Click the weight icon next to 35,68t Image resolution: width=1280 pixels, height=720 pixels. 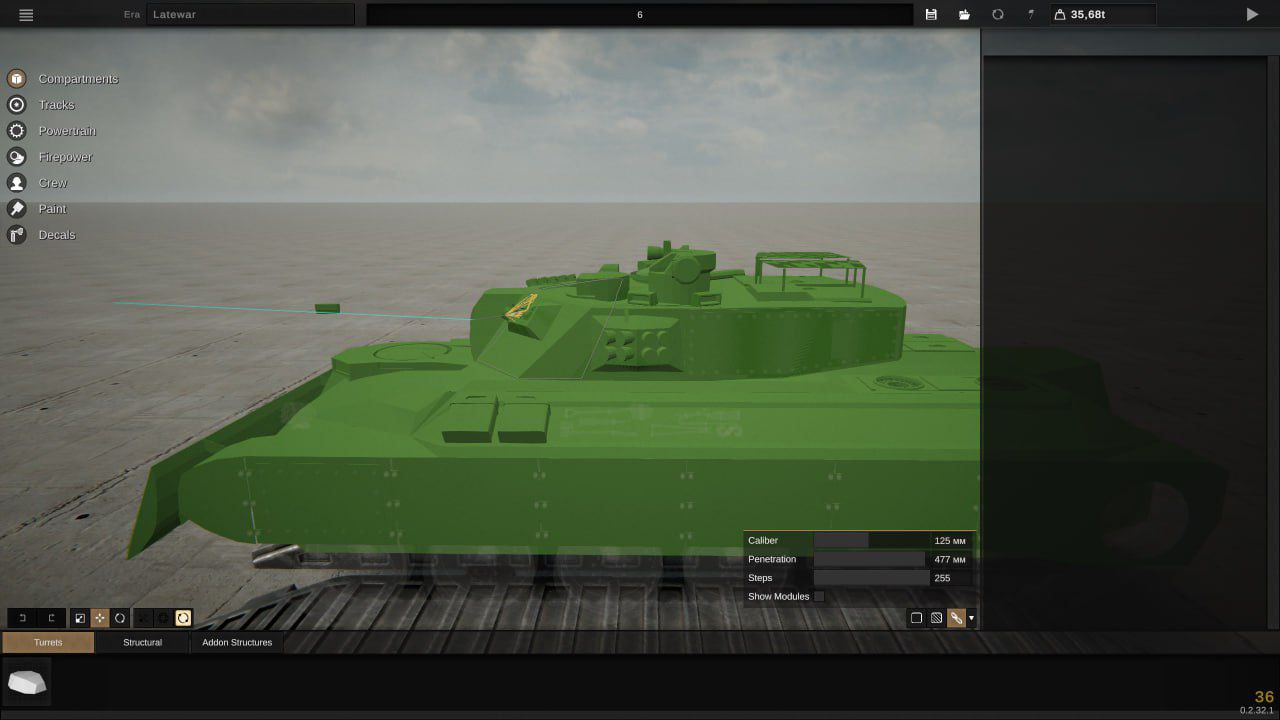[x=1060, y=15]
